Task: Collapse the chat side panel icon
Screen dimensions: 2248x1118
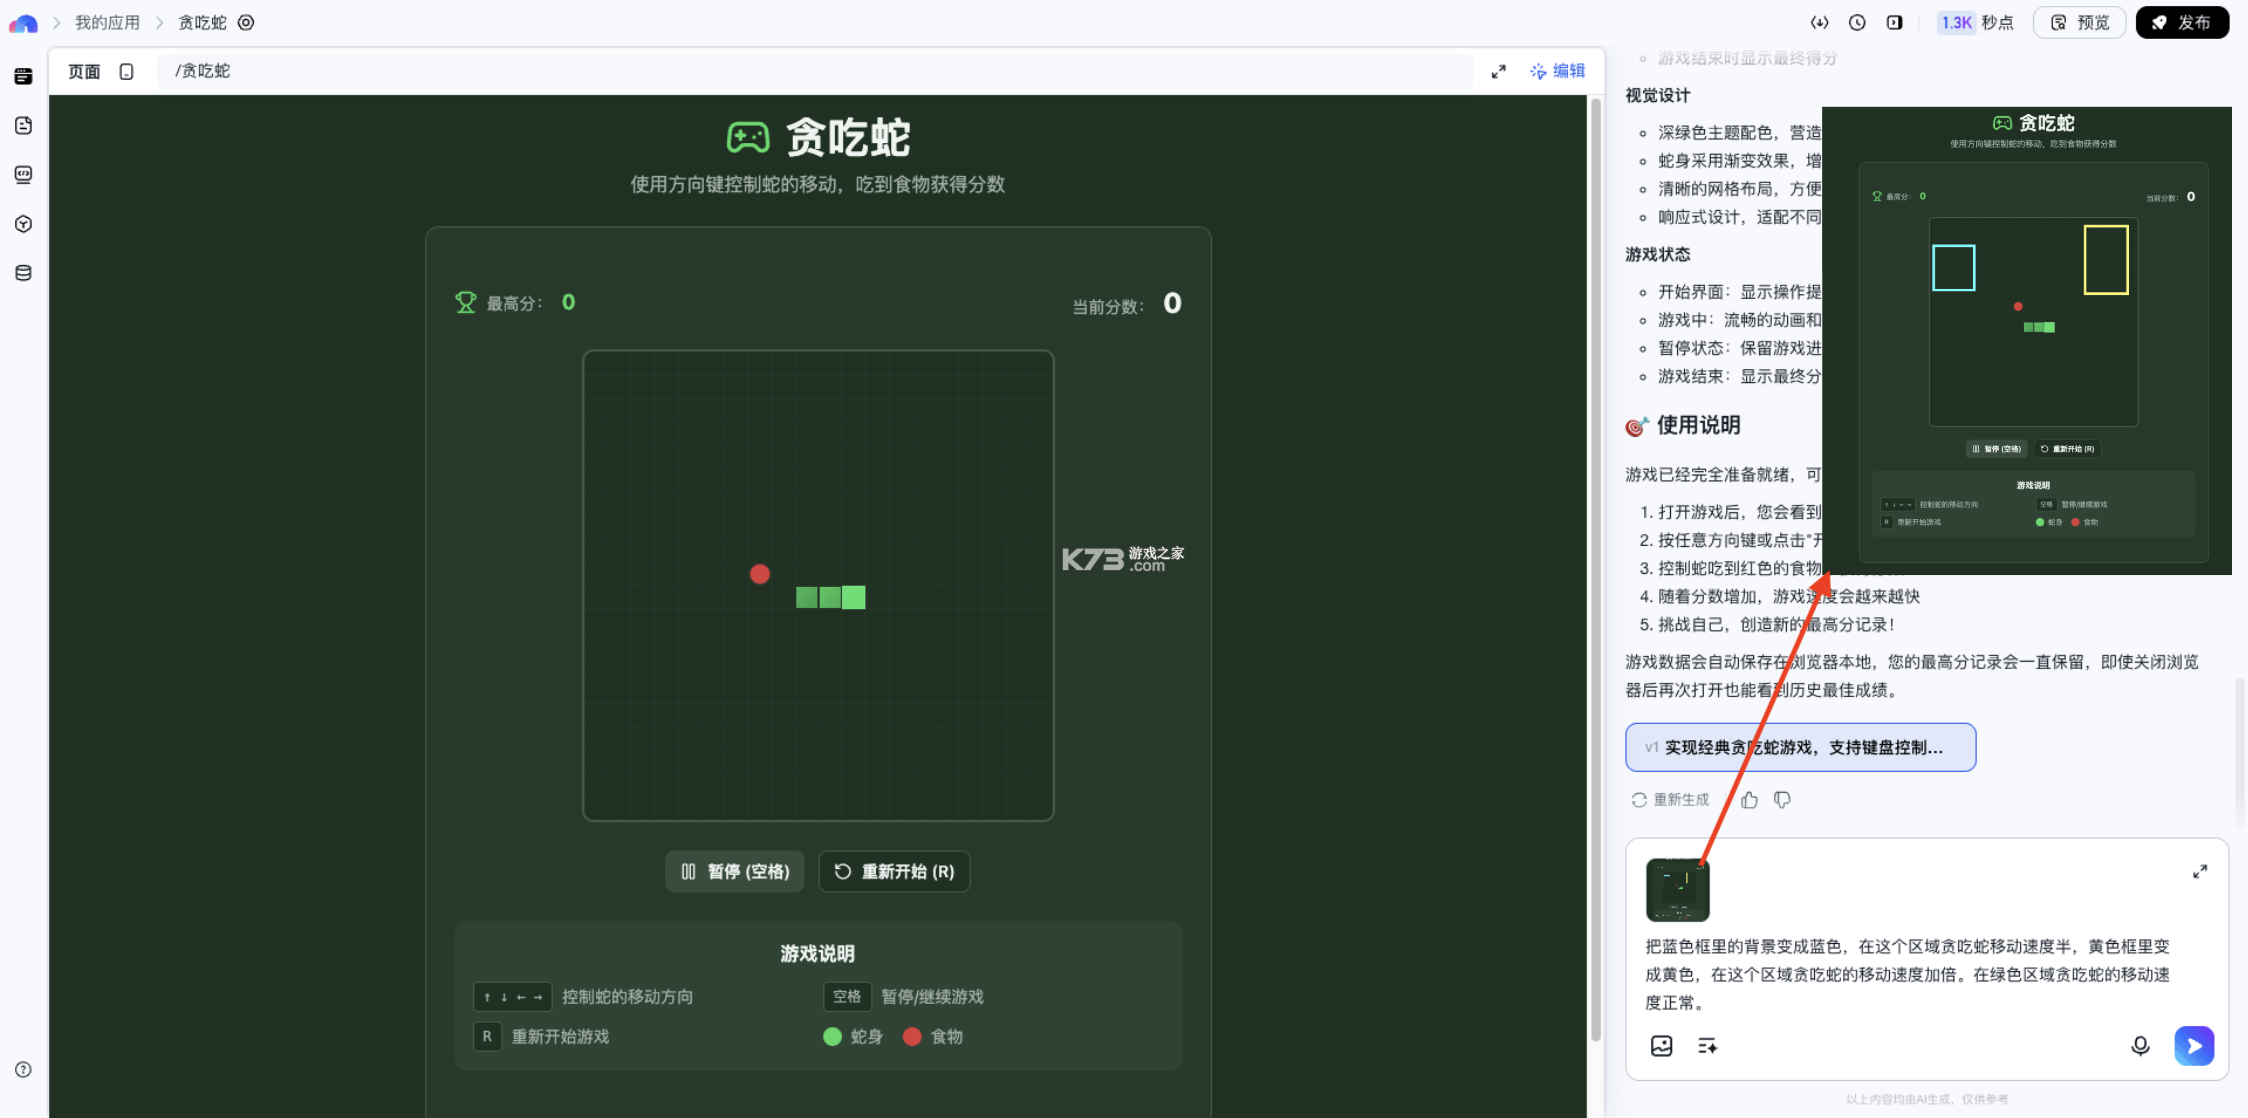Action: (x=1894, y=22)
